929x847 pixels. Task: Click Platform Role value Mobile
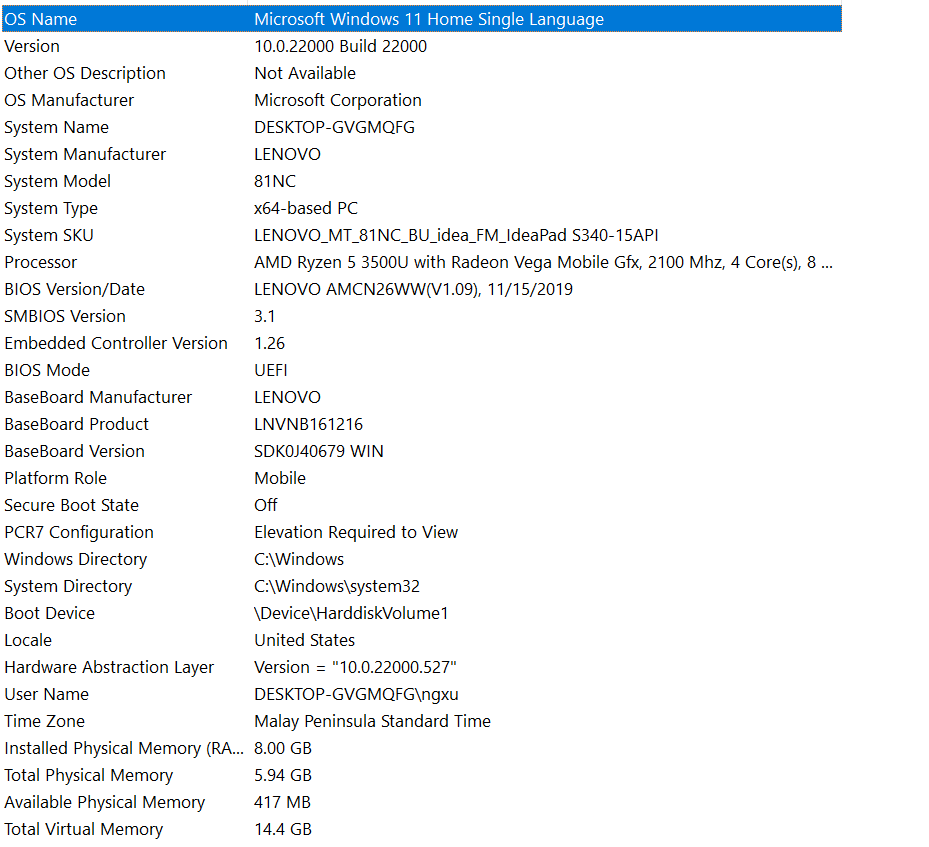(x=280, y=479)
